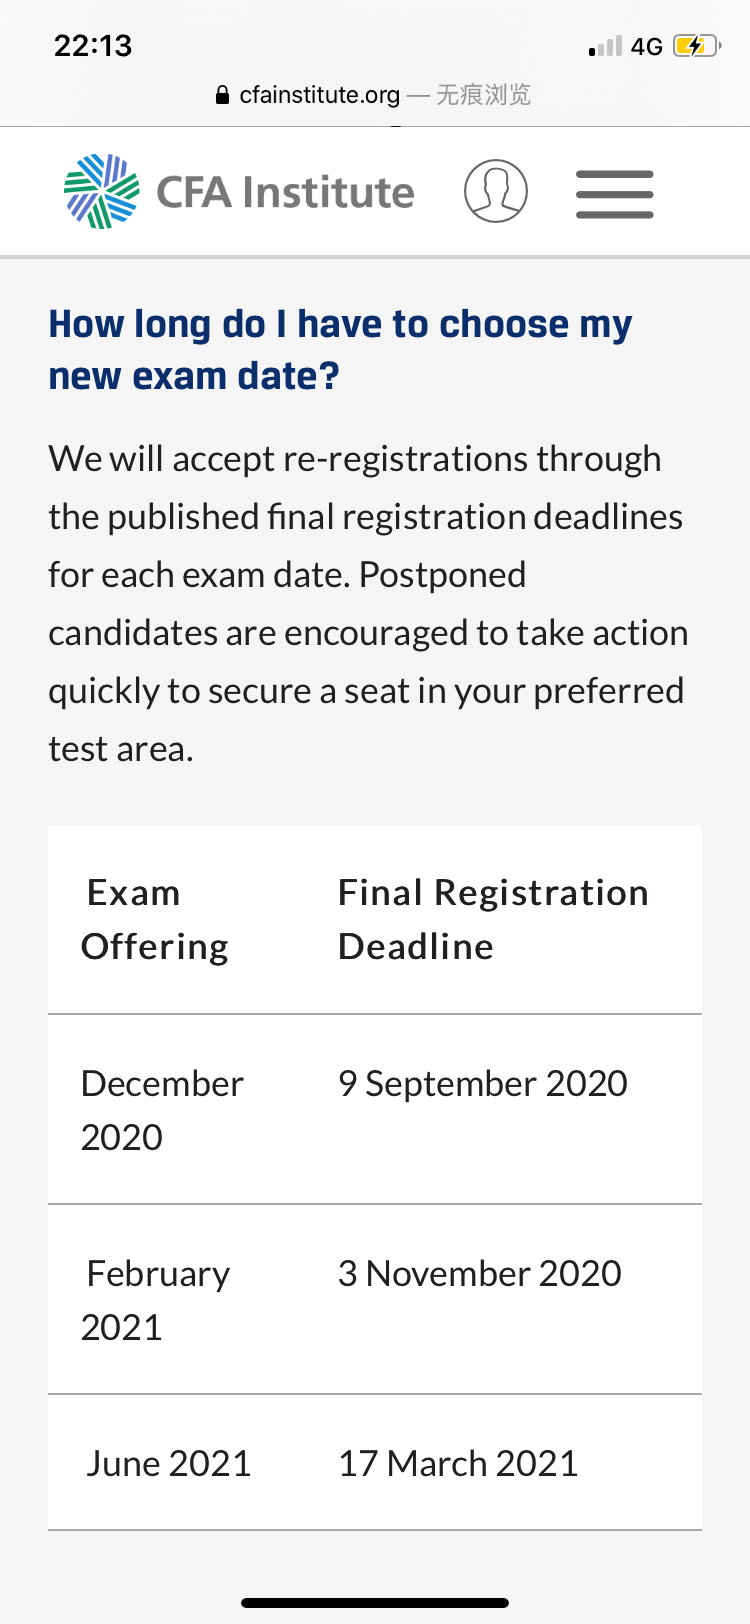The height and width of the screenshot is (1624, 750).
Task: Tap the June 2021 exam offering cell
Action: 168,1463
